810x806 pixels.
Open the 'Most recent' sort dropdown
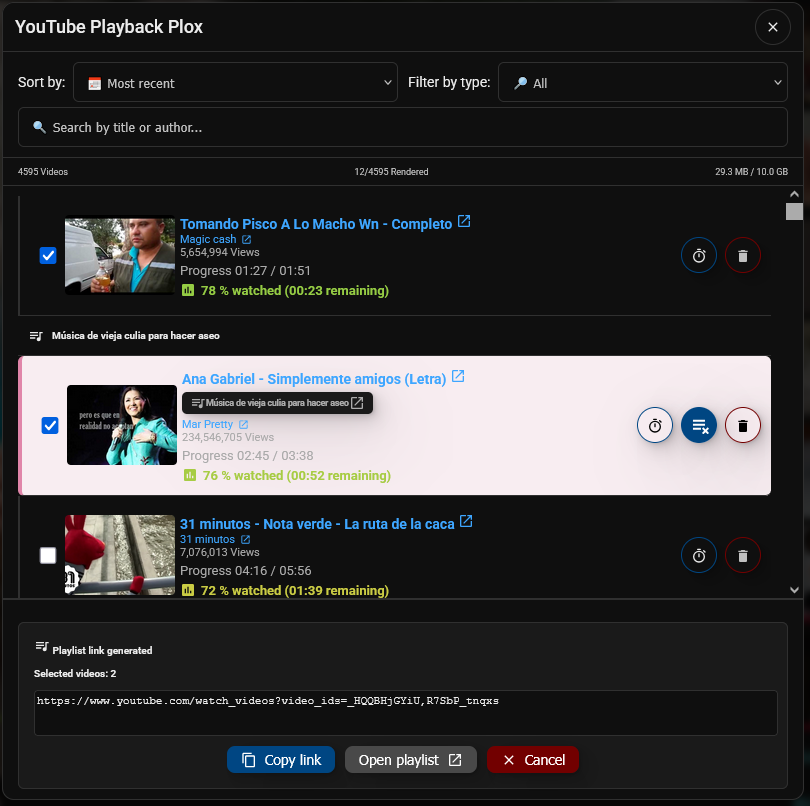click(x=237, y=82)
